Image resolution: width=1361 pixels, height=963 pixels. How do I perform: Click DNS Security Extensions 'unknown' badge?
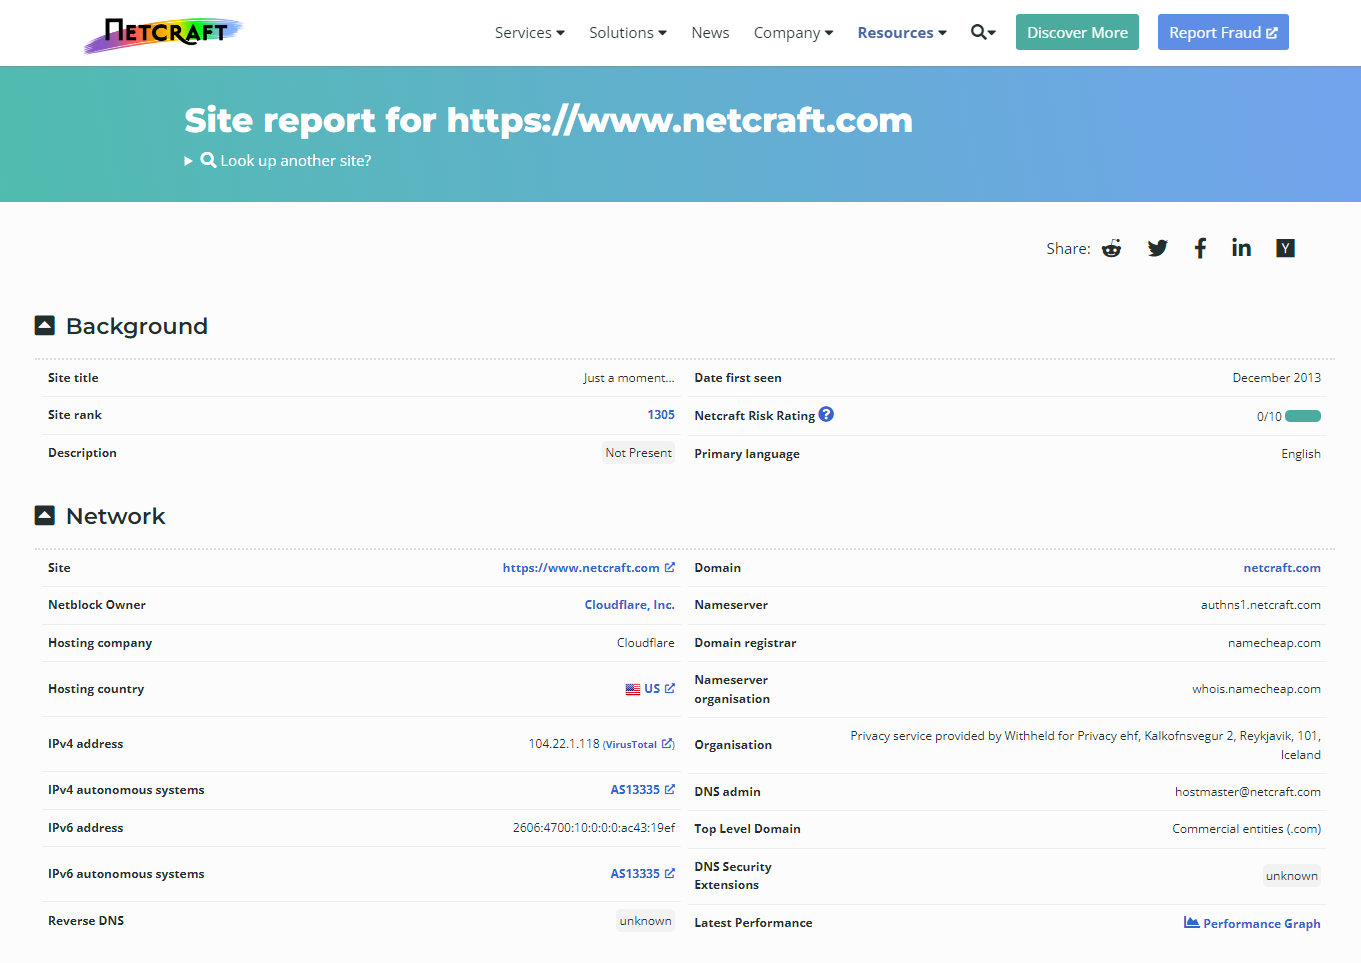point(1292,876)
